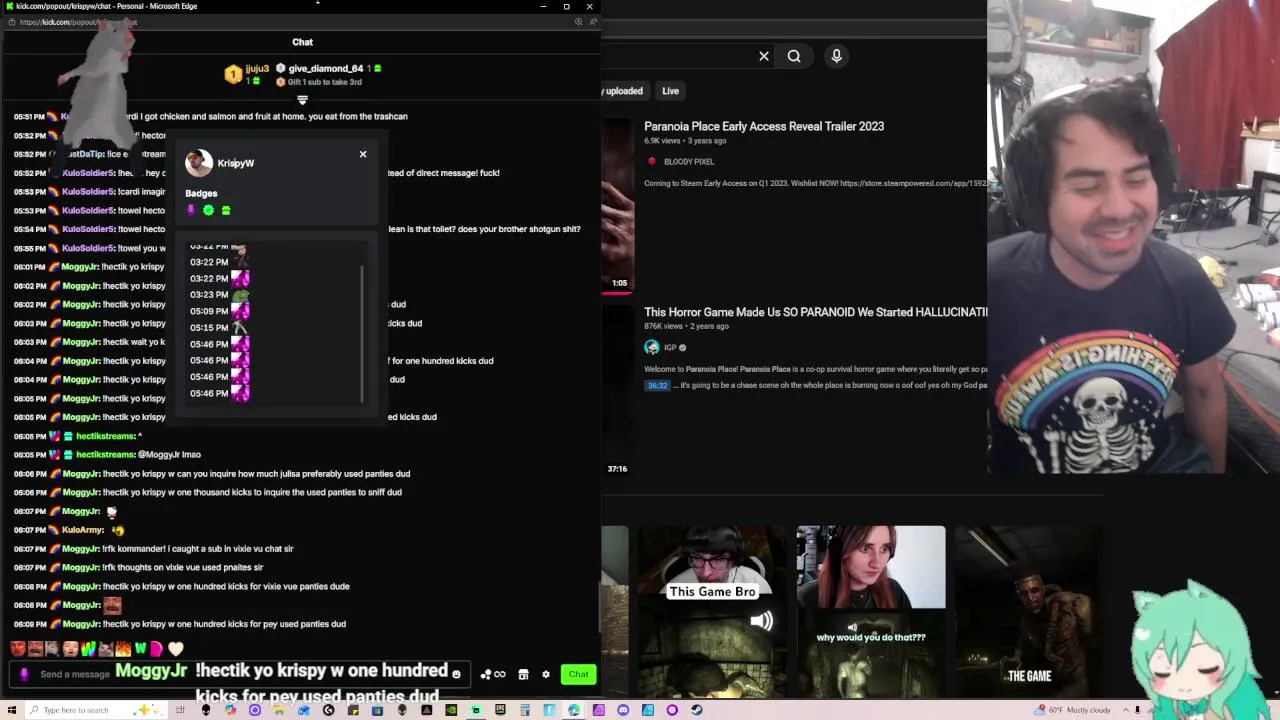Jump to 36:32 transcript timestamp
The width and height of the screenshot is (1280, 720).
(657, 385)
